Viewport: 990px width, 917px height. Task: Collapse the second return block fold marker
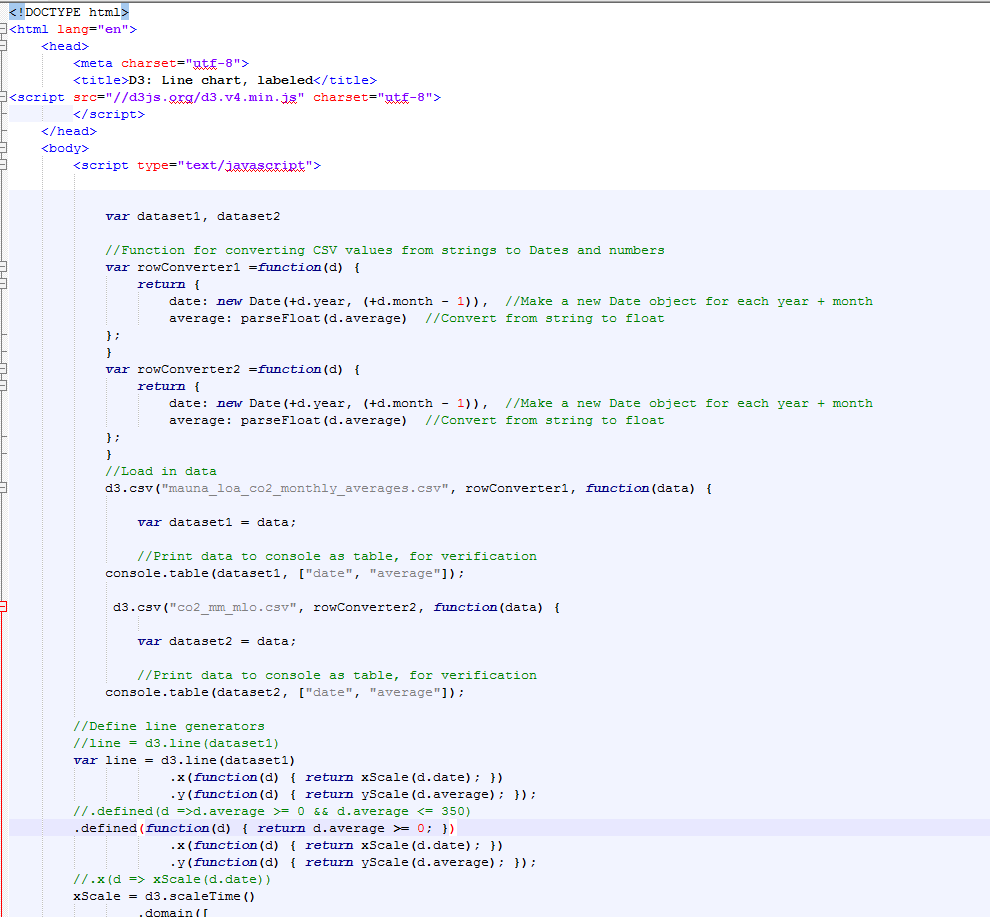pyautogui.click(x=6, y=386)
